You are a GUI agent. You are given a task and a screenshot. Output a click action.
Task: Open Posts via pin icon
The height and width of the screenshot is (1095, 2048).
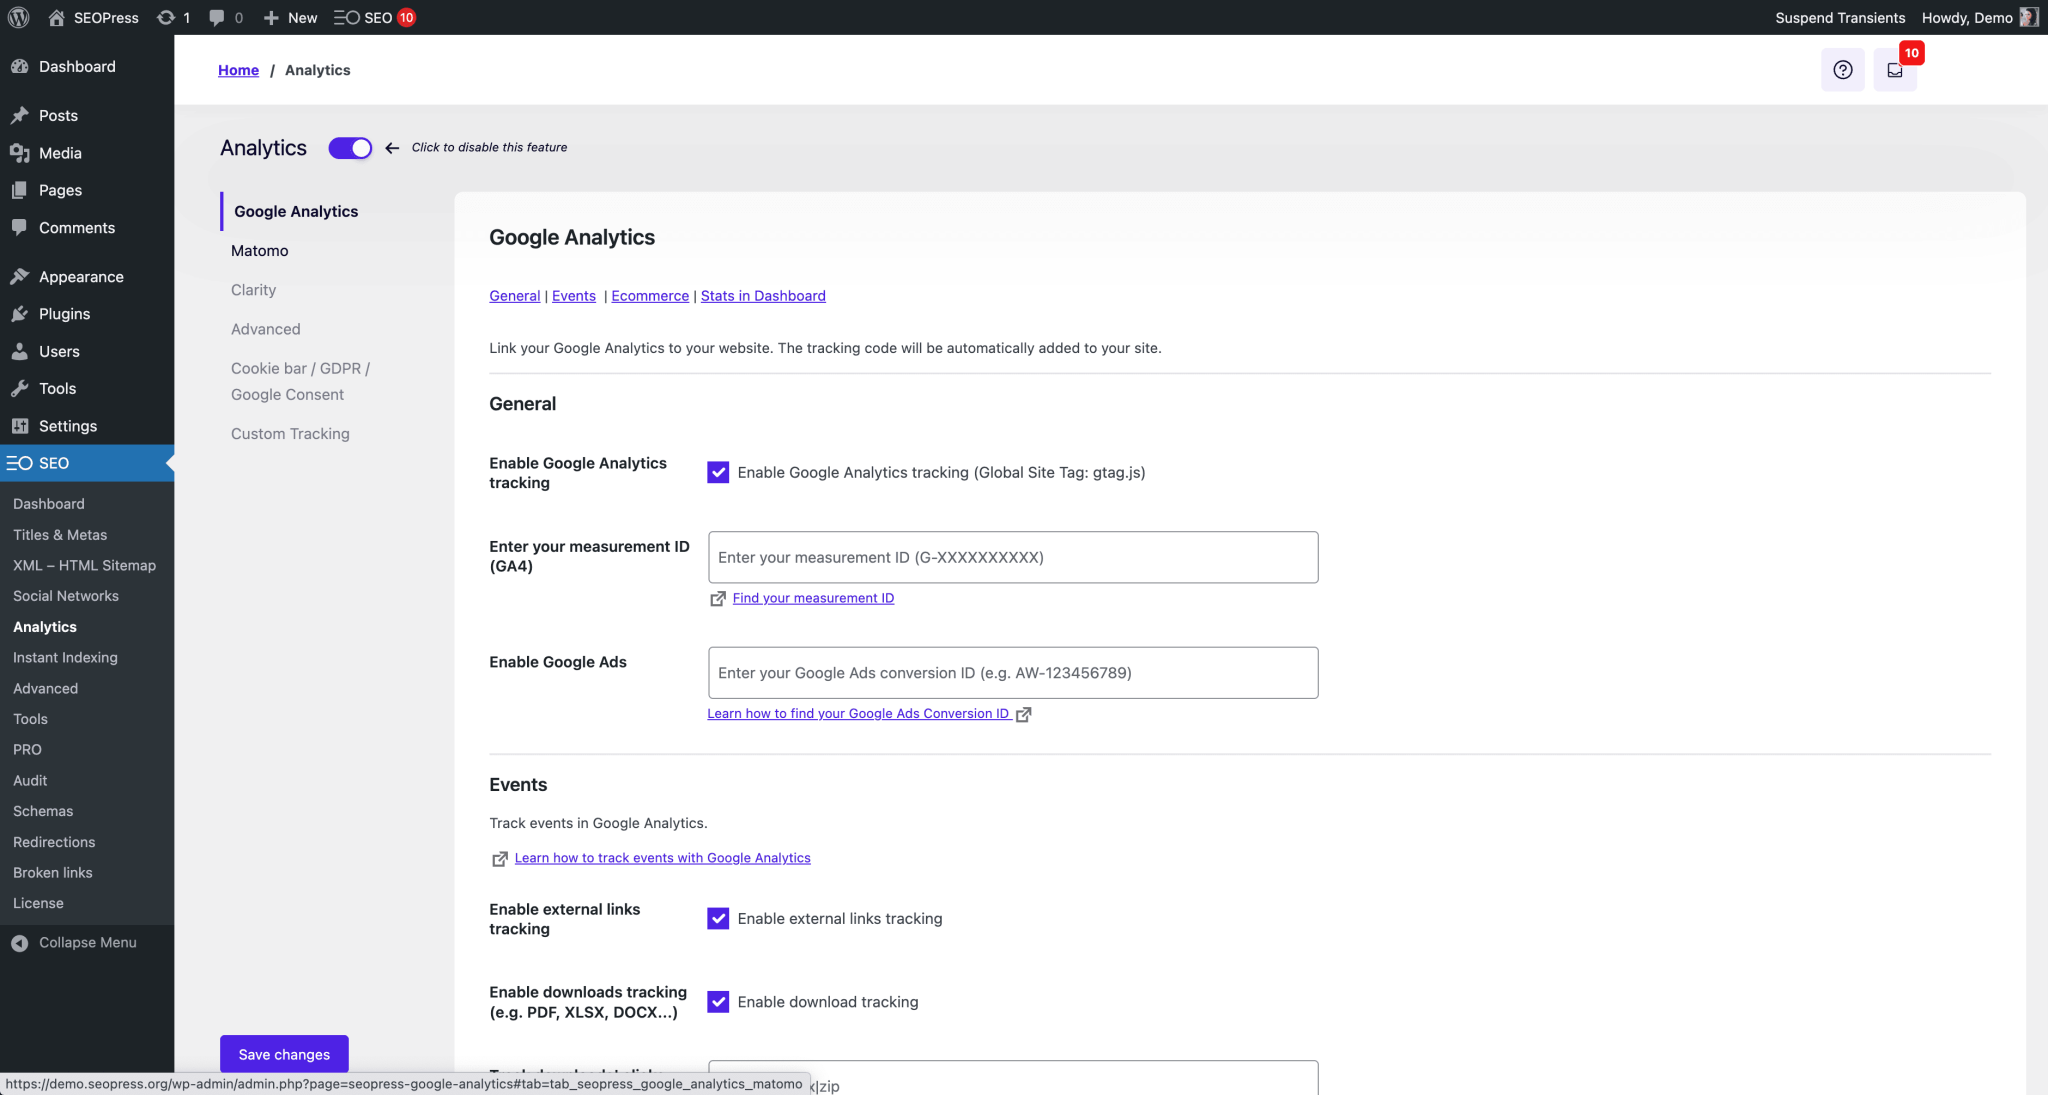19,115
